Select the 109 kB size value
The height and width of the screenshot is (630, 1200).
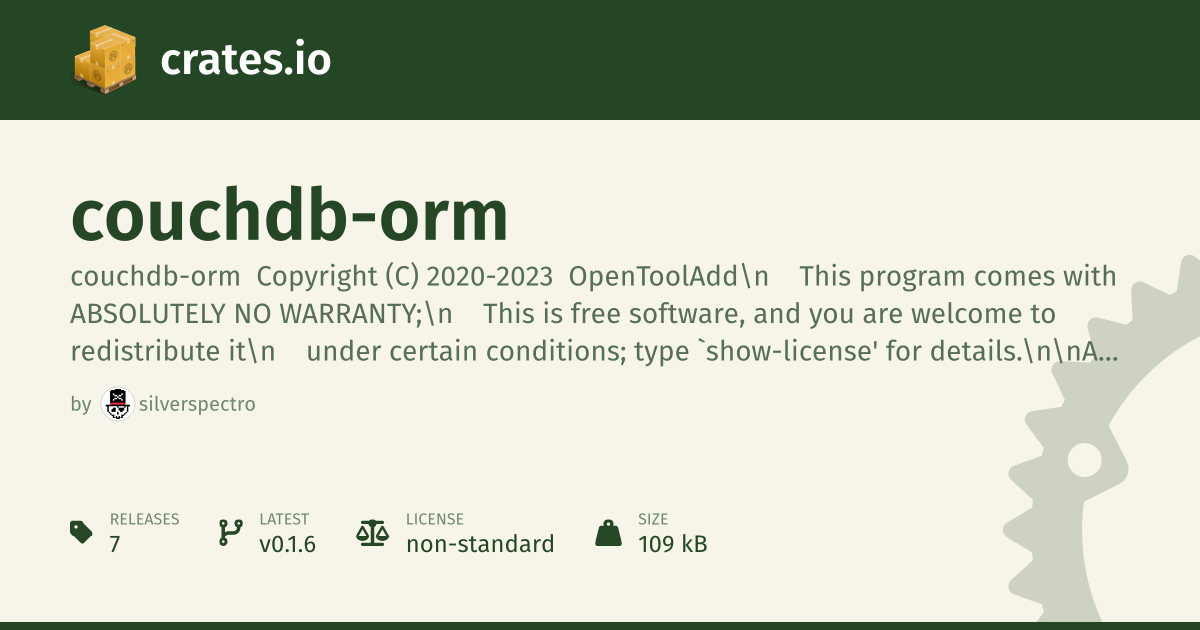click(673, 544)
